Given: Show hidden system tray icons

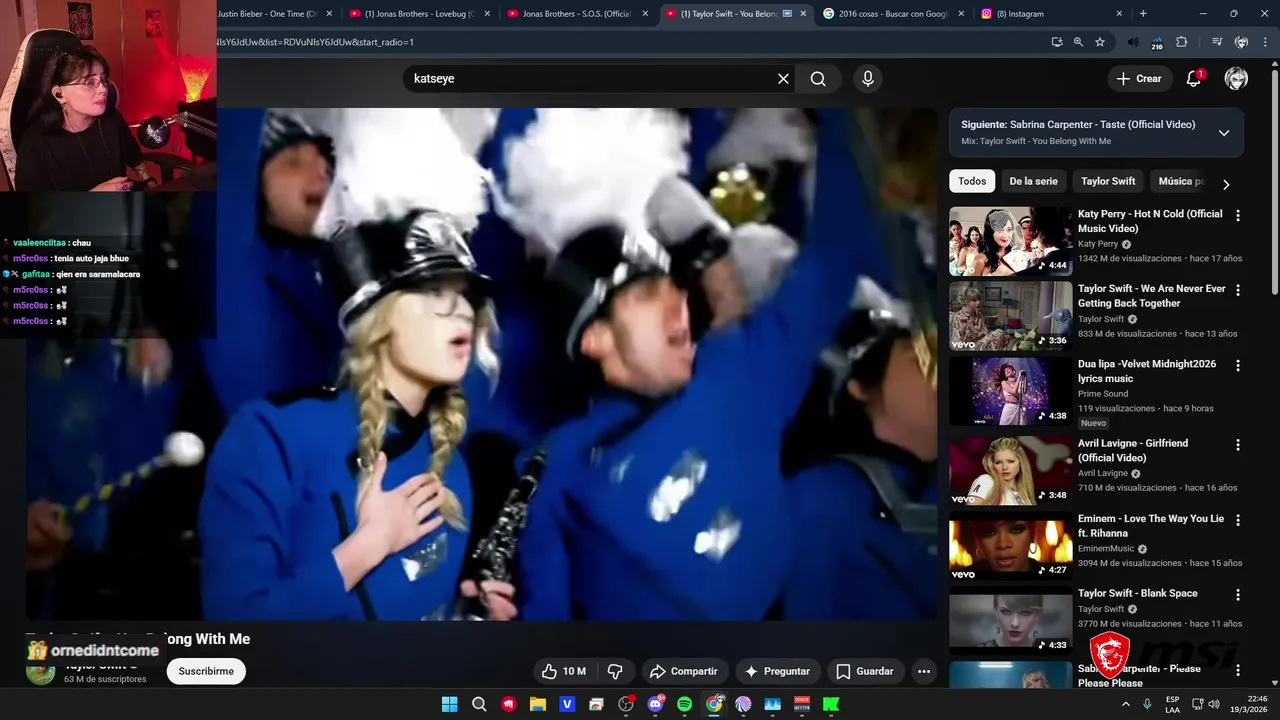Looking at the screenshot, I should point(1126,704).
